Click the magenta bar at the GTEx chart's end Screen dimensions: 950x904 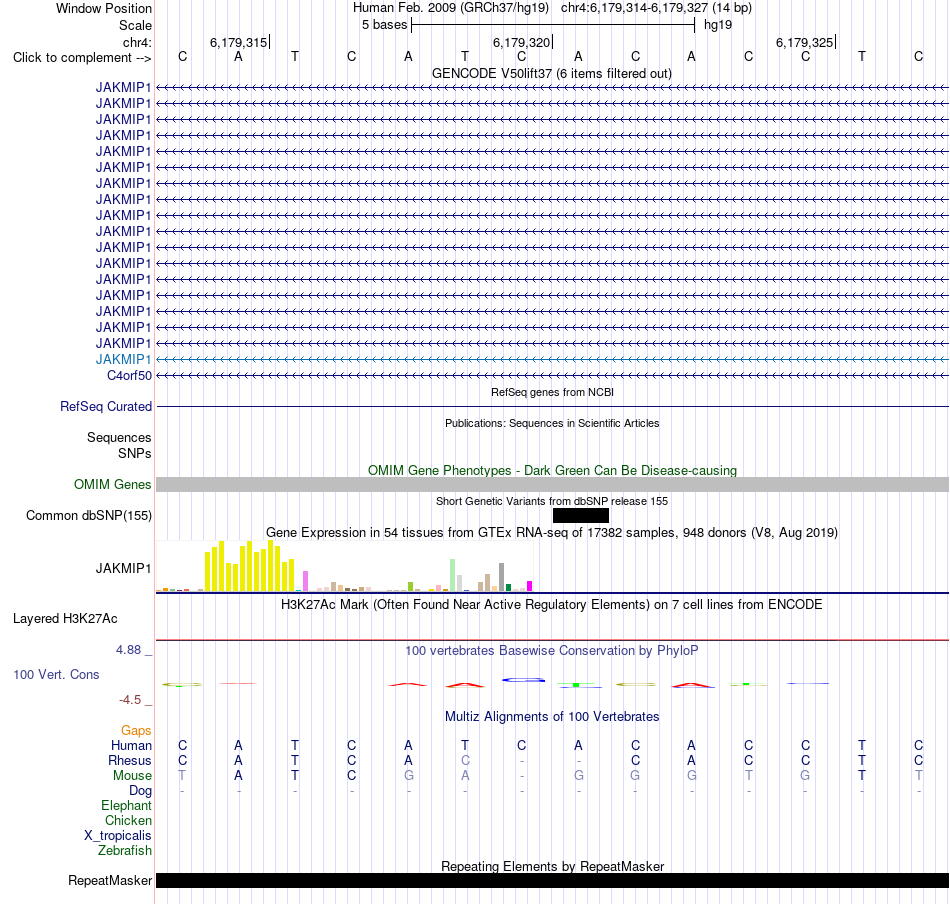530,586
